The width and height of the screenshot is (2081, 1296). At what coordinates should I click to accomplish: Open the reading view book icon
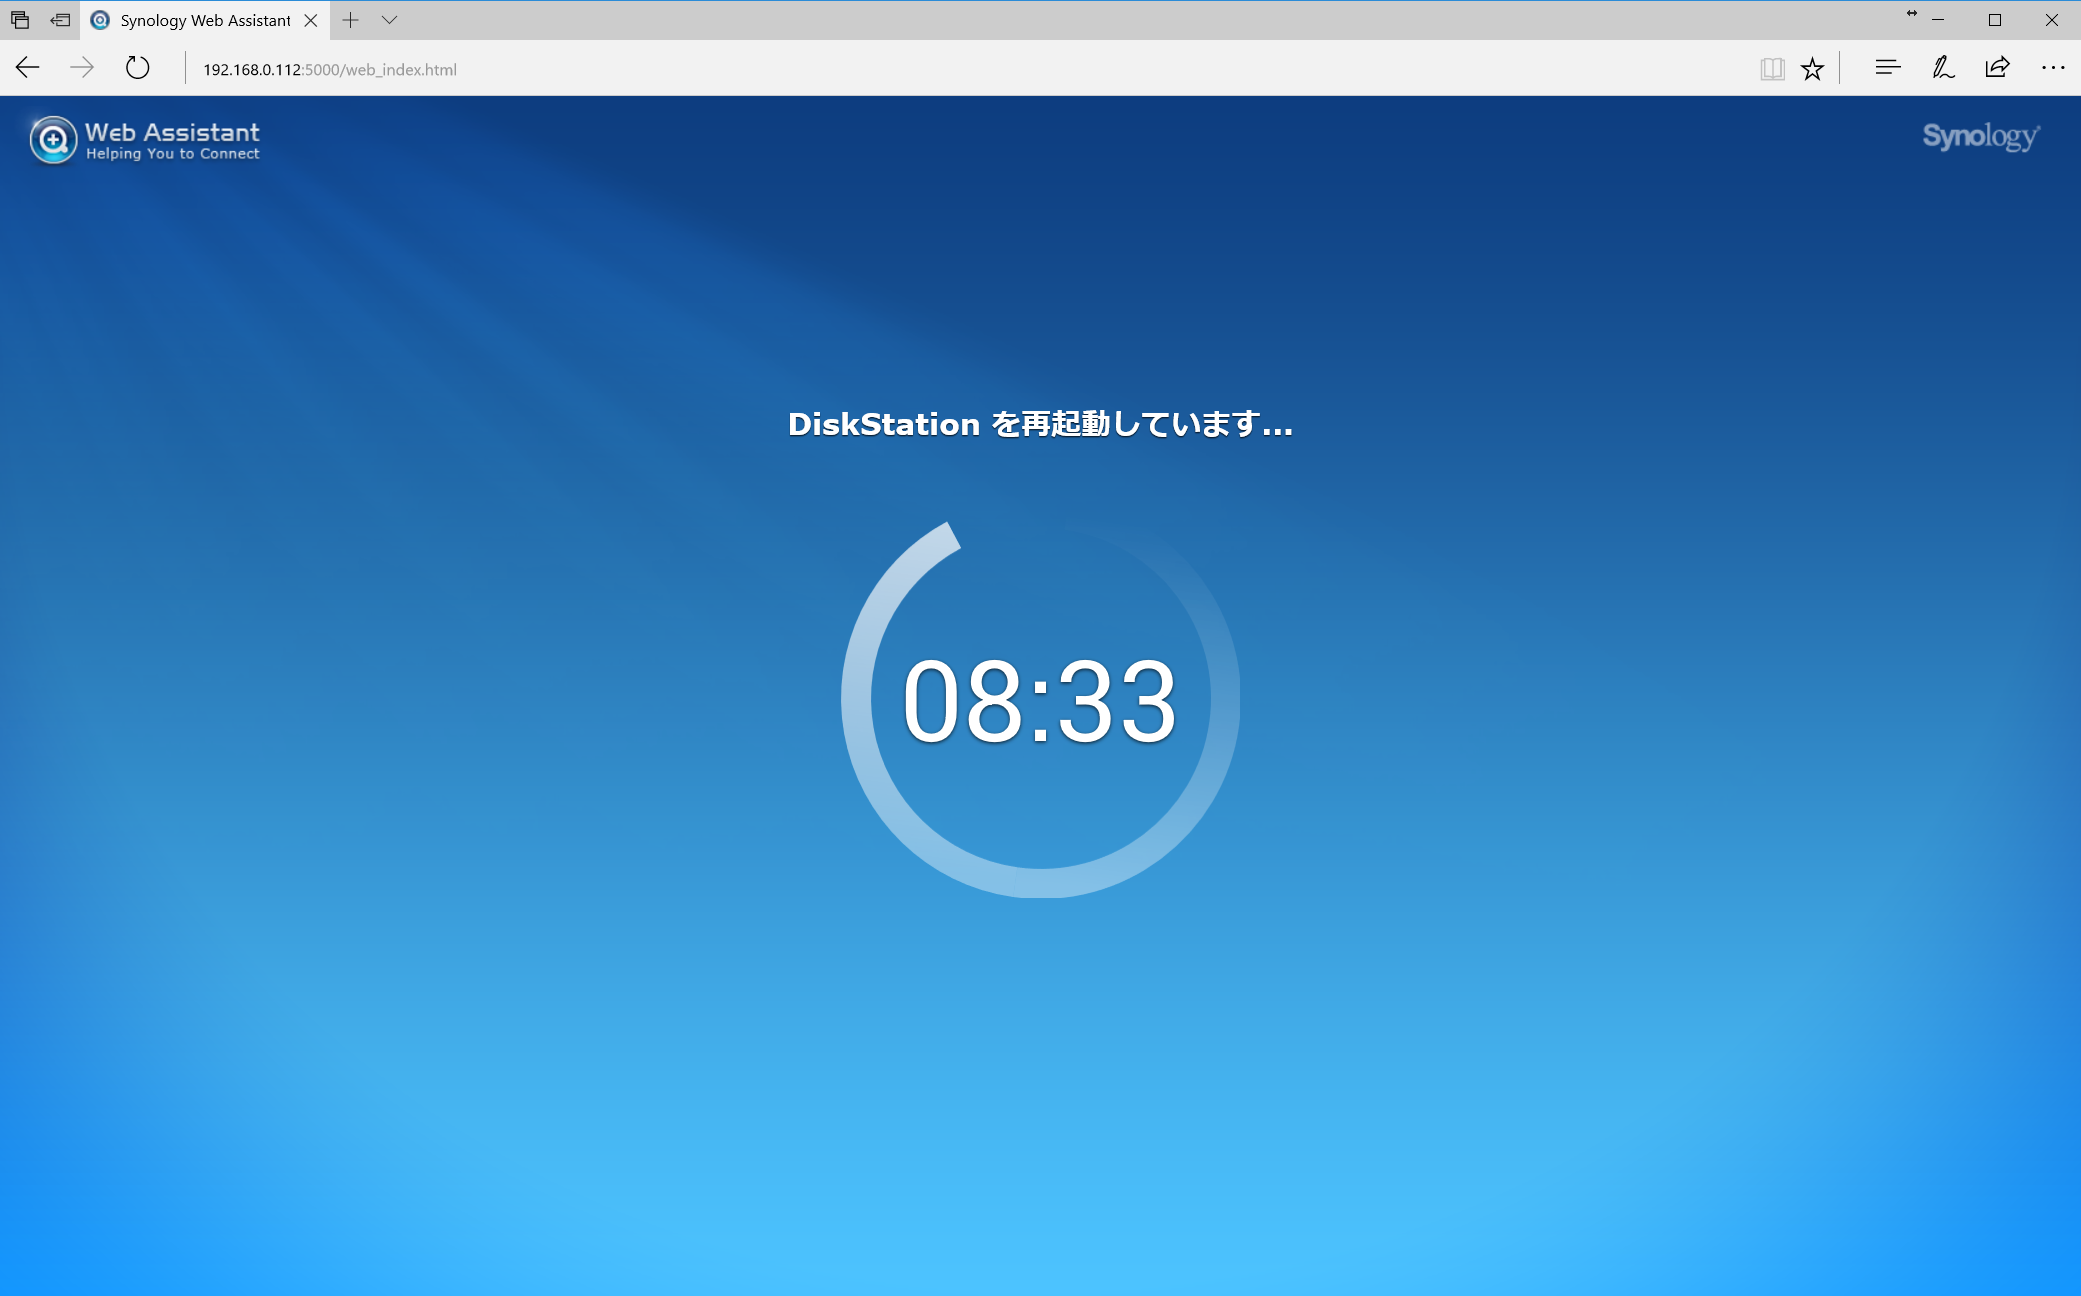pos(1772,68)
